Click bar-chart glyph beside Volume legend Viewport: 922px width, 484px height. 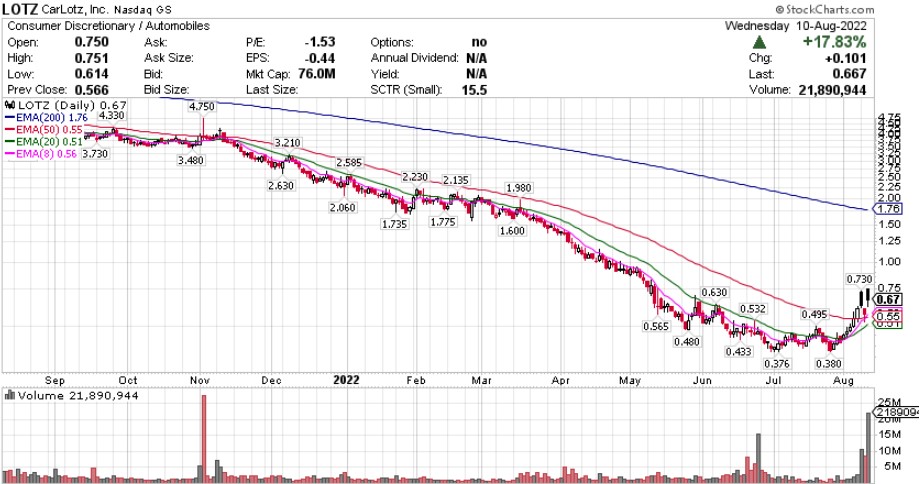[x=9, y=395]
